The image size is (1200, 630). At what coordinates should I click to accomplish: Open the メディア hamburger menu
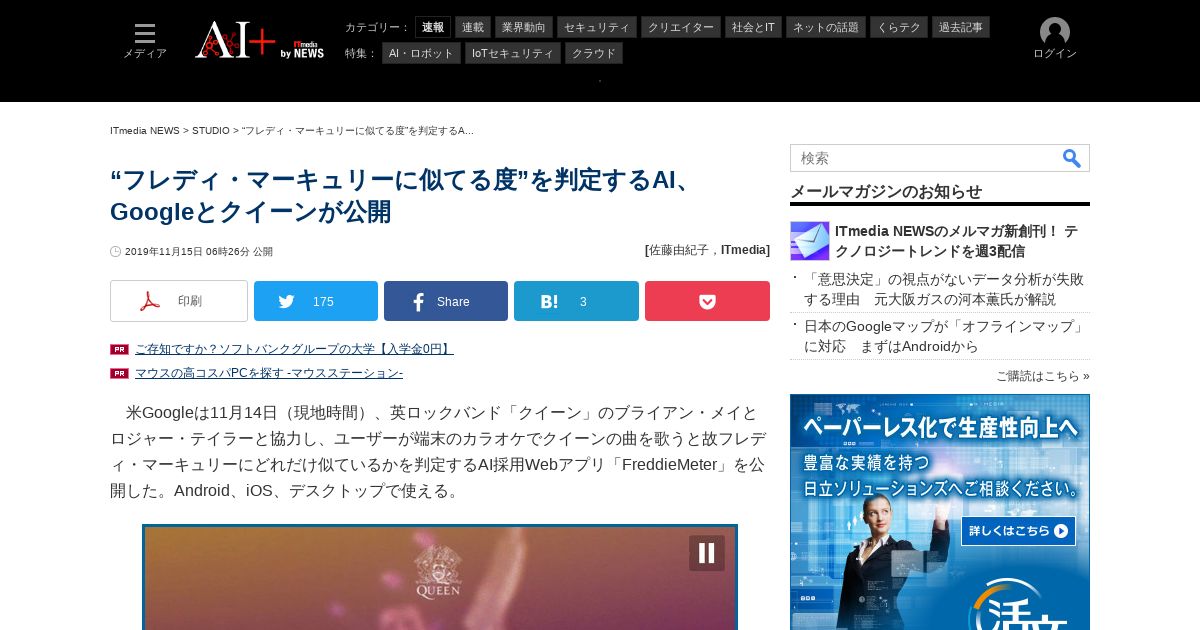coord(145,41)
